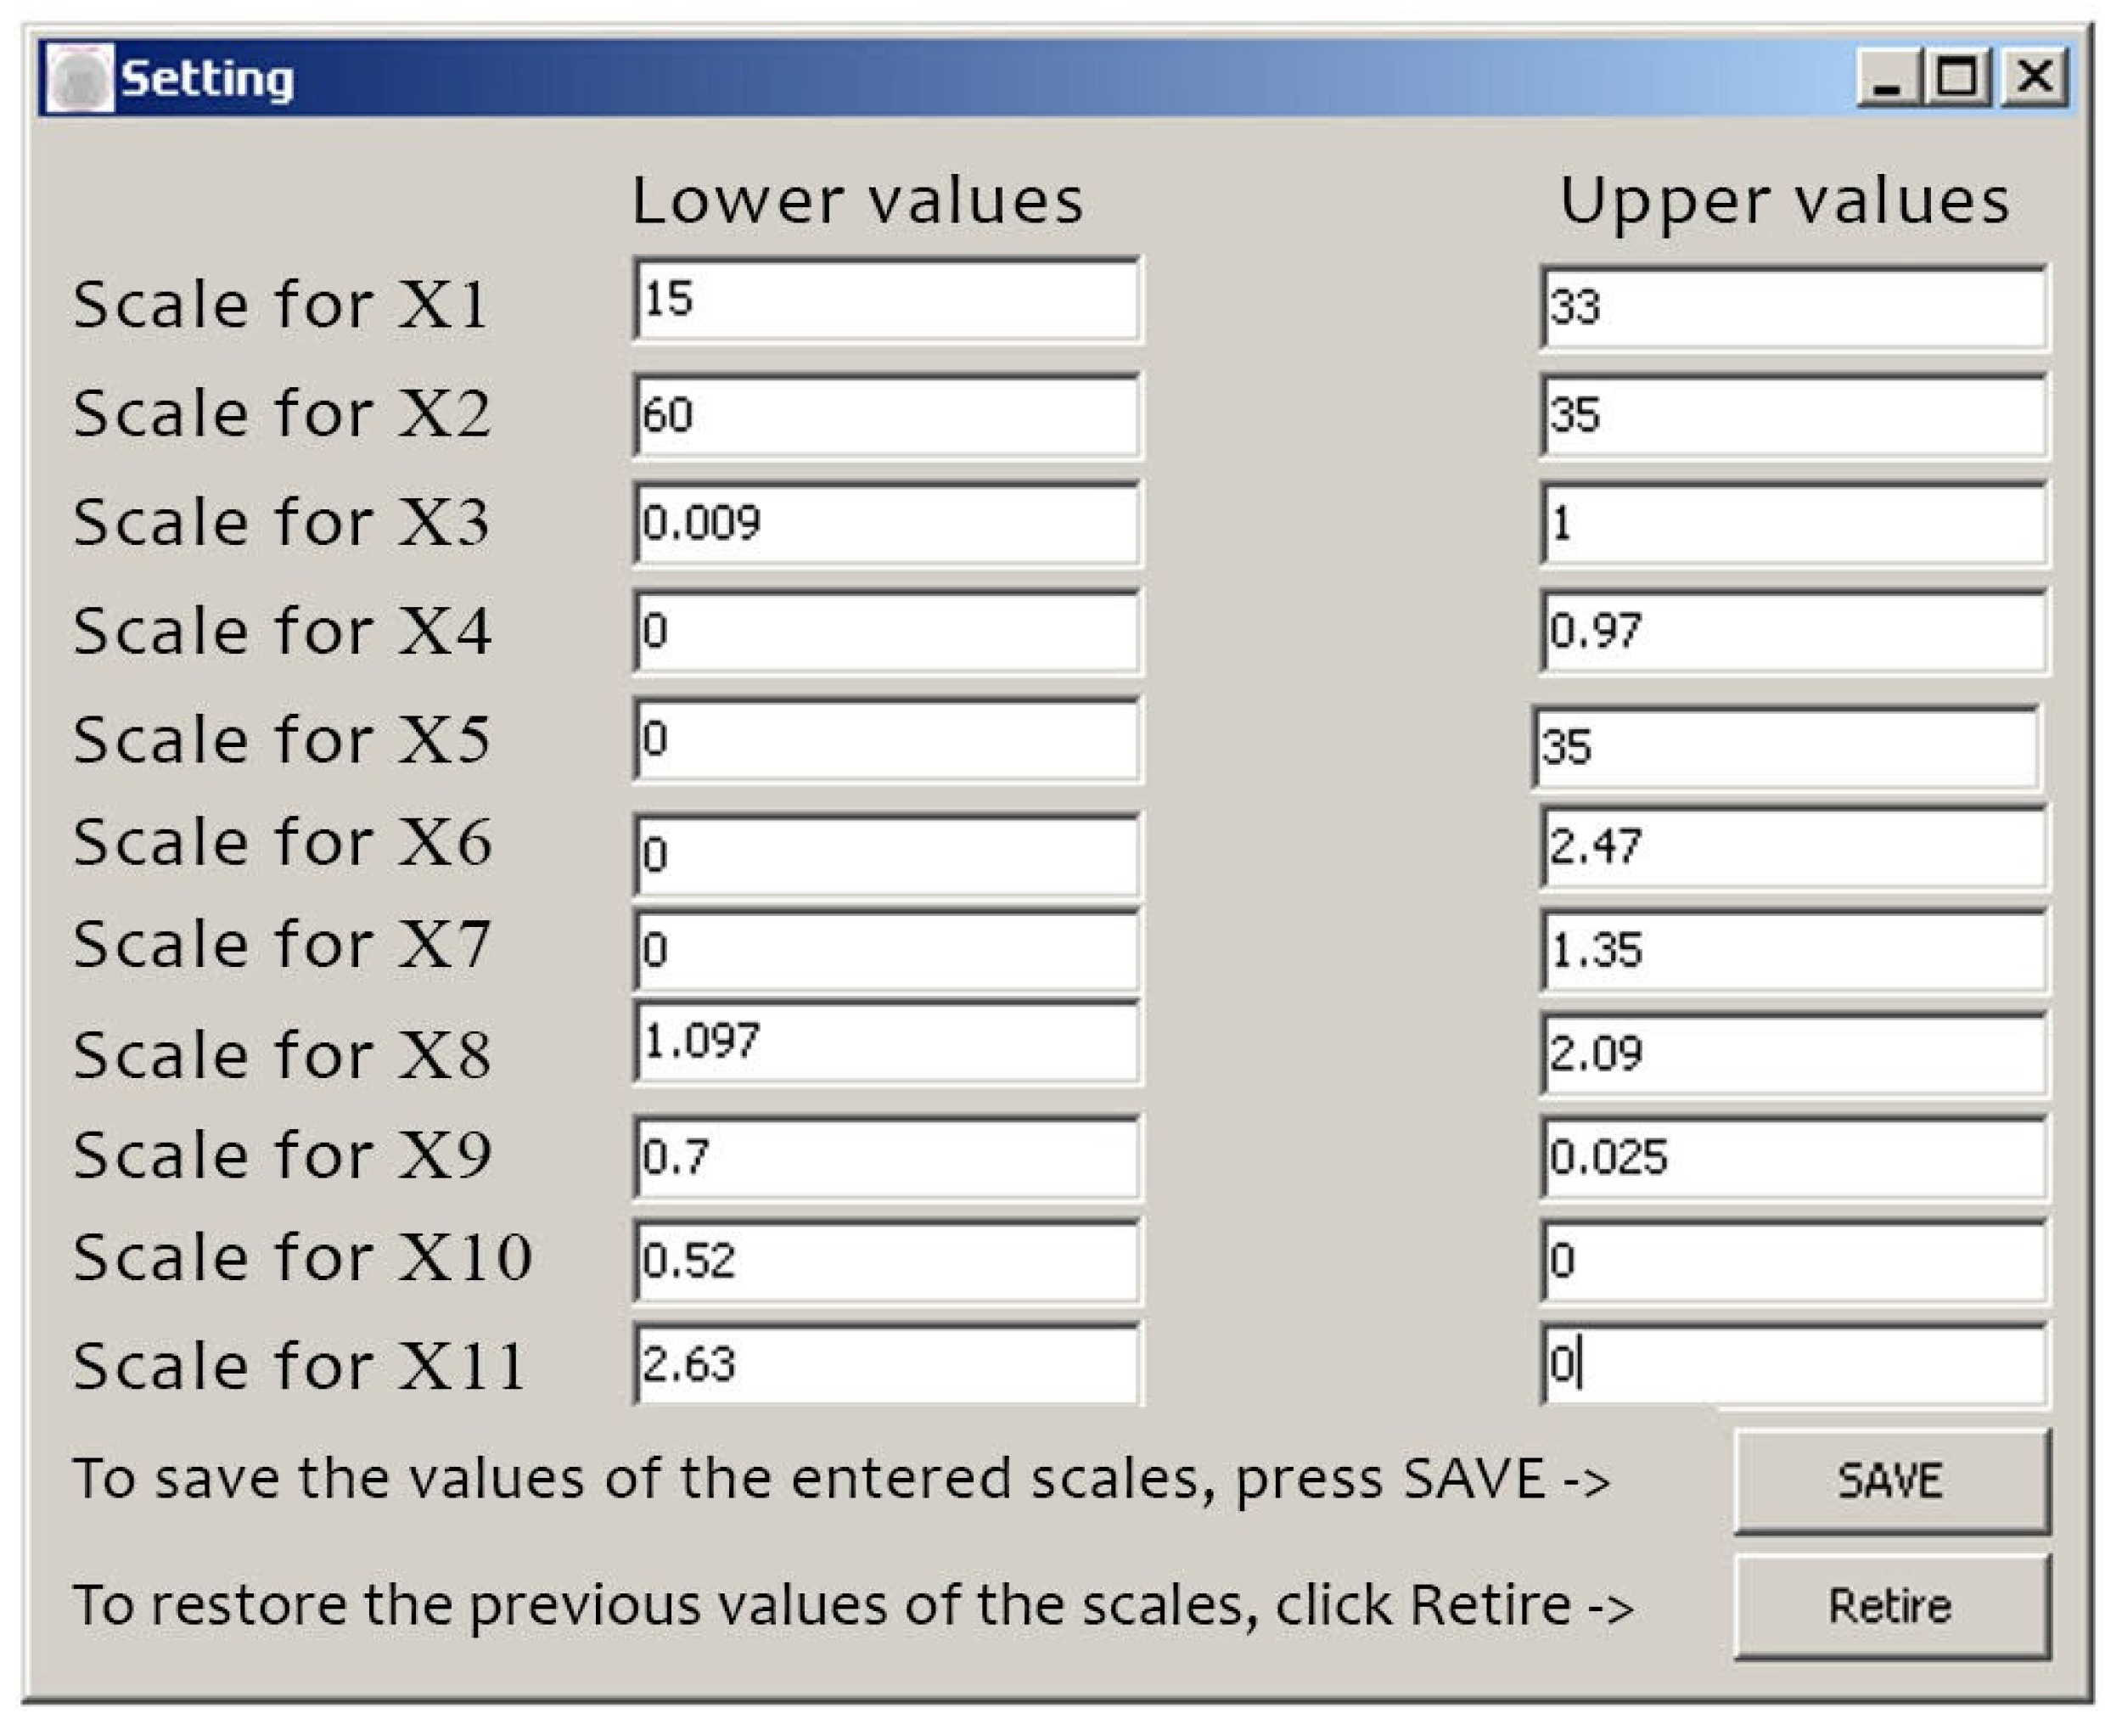Select X6 upper field with 2.47
This screenshot has height=1736, width=2122.
(1793, 847)
